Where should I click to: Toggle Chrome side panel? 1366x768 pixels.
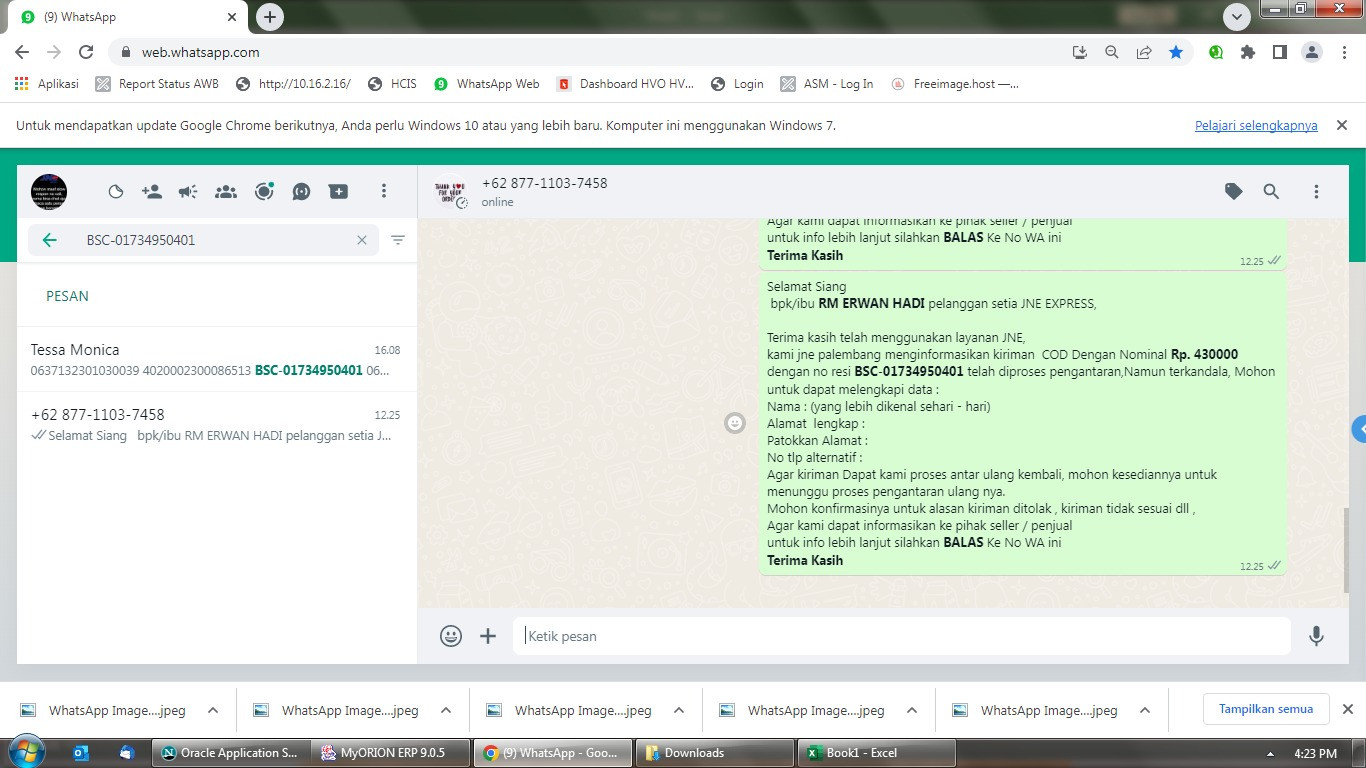tap(1280, 52)
